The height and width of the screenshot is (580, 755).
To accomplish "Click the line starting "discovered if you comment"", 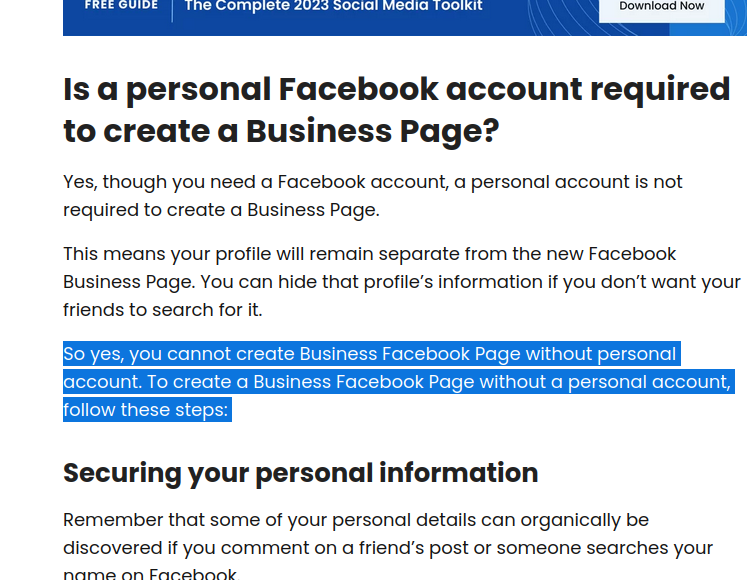I will click(387, 548).
